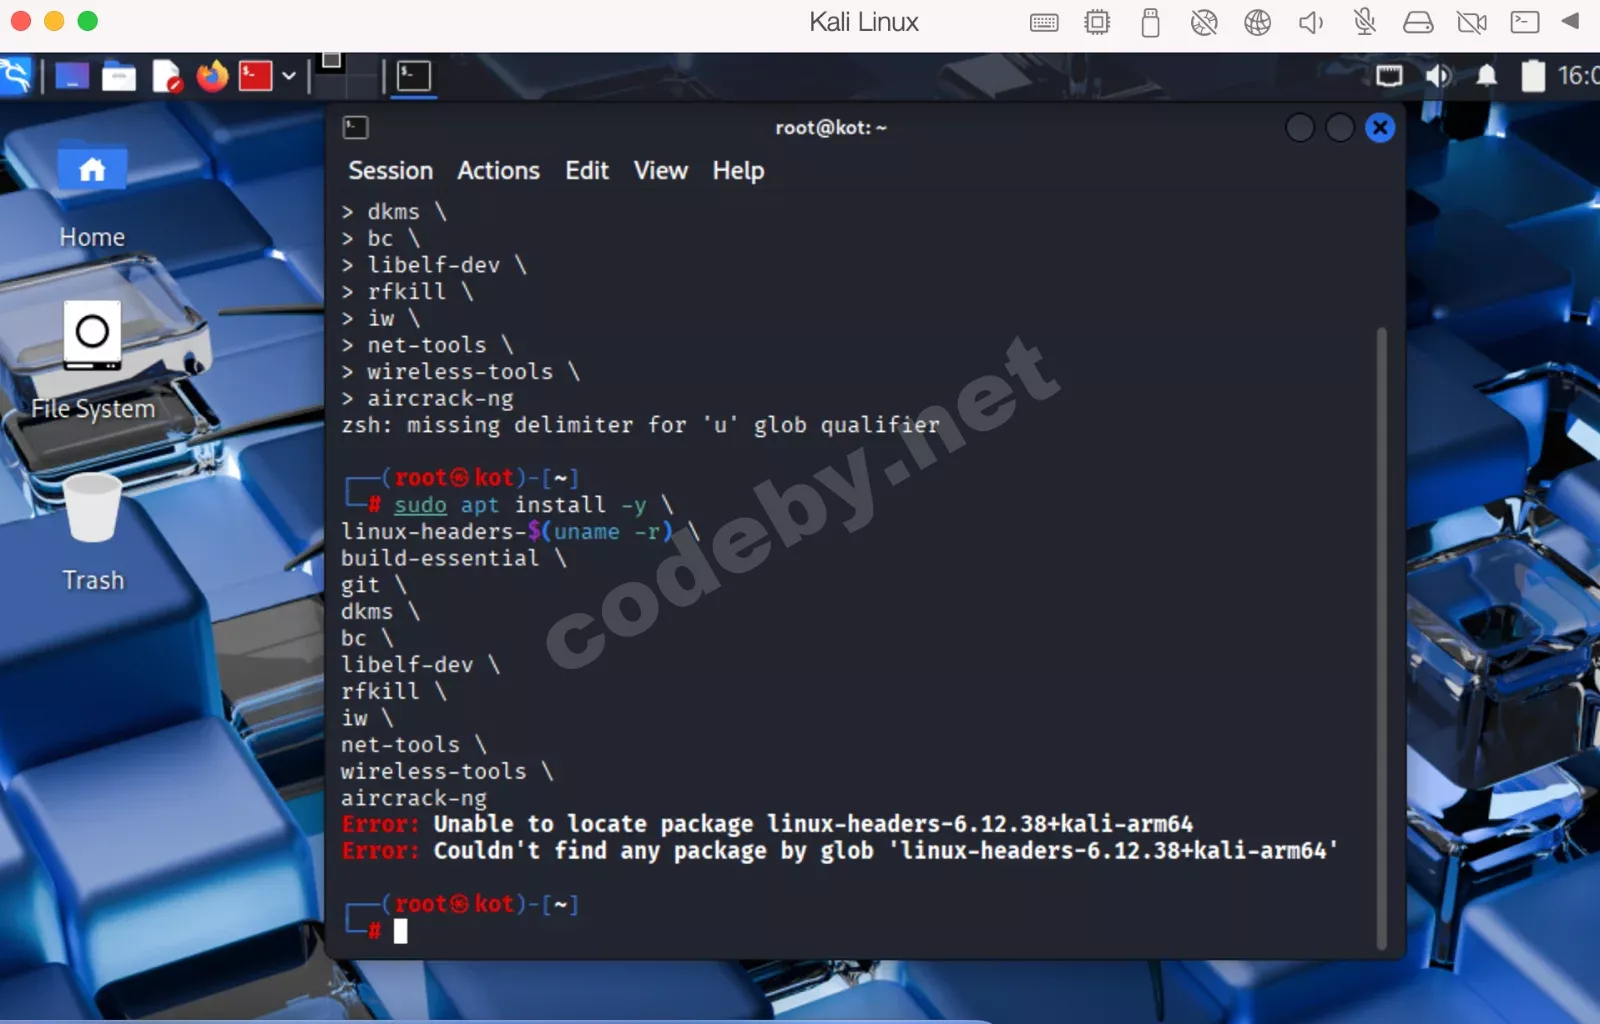This screenshot has width=1600, height=1024.
Task: Expand the terminal launcher dropdown arrow
Action: click(x=289, y=76)
